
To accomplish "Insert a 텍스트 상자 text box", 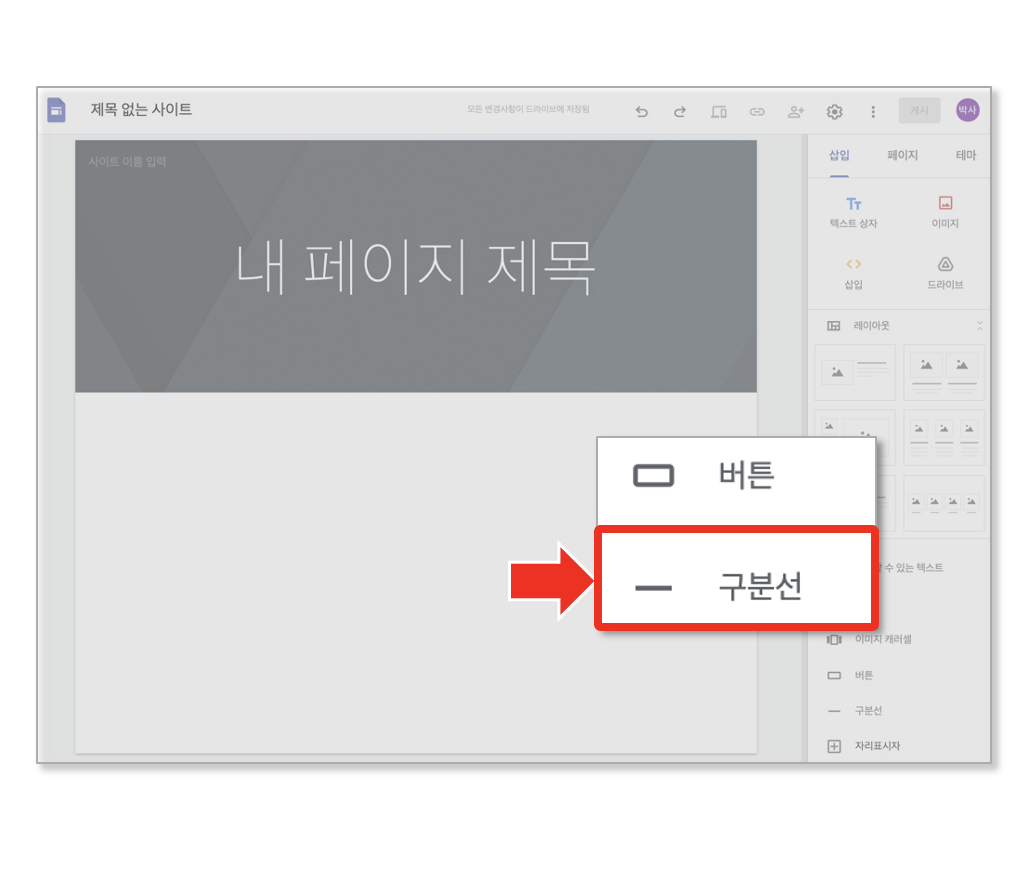I will click(x=853, y=212).
